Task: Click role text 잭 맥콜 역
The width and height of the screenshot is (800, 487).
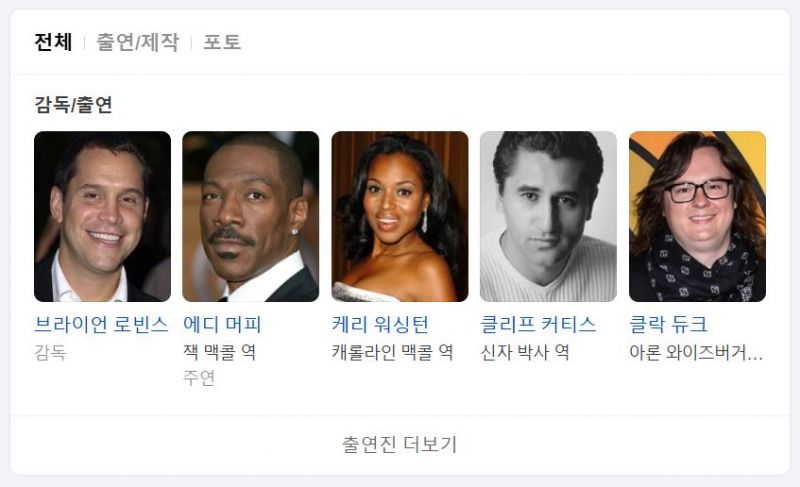Action: [x=219, y=352]
